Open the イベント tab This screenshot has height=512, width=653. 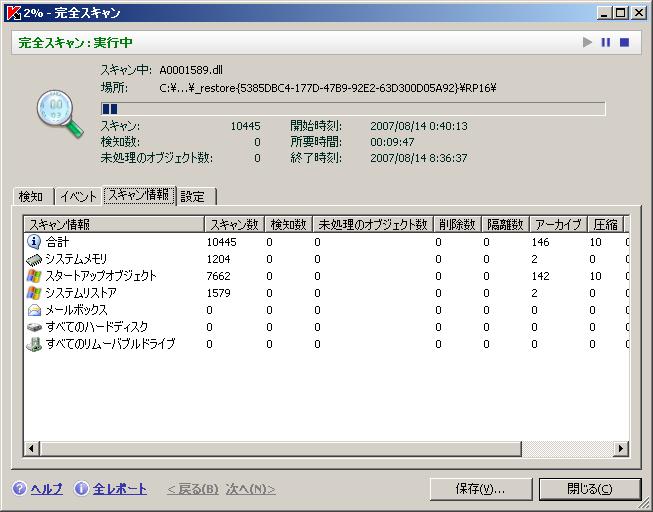77,197
